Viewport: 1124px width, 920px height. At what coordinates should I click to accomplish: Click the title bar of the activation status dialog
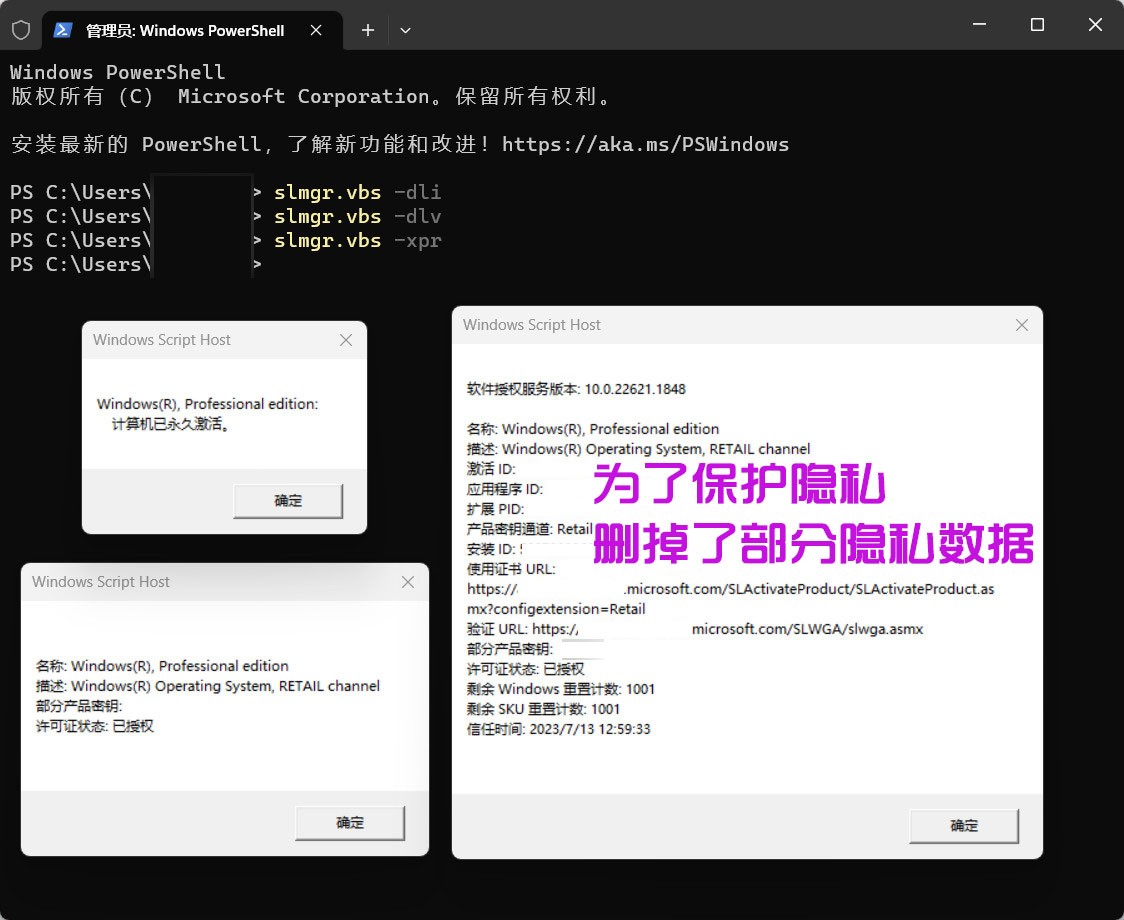point(224,340)
